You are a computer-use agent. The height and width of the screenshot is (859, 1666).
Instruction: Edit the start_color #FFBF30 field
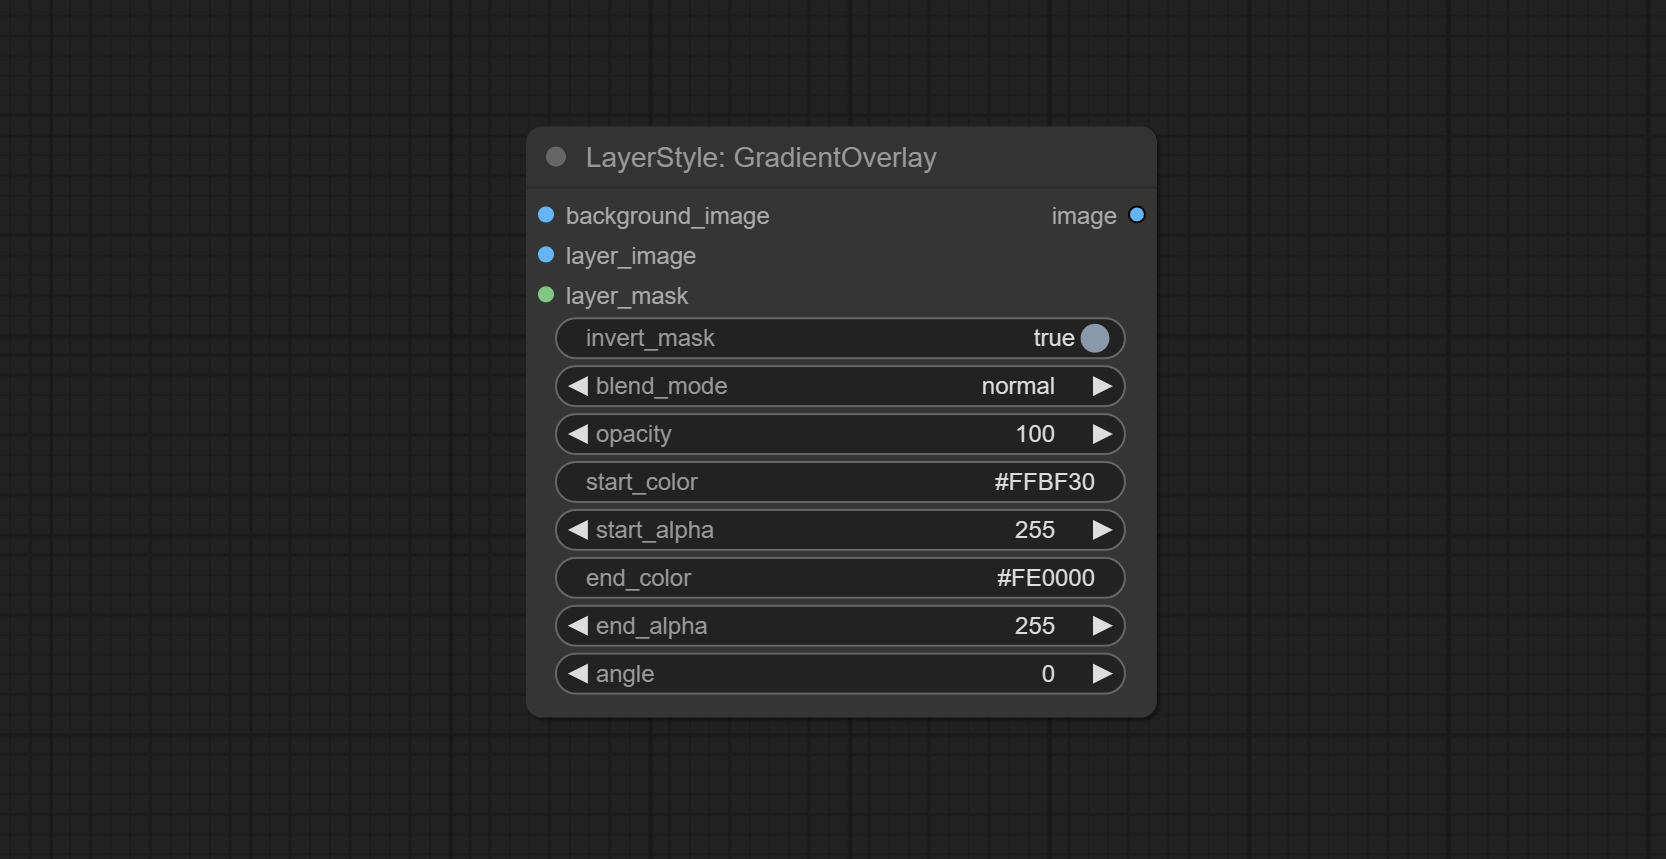(x=840, y=482)
